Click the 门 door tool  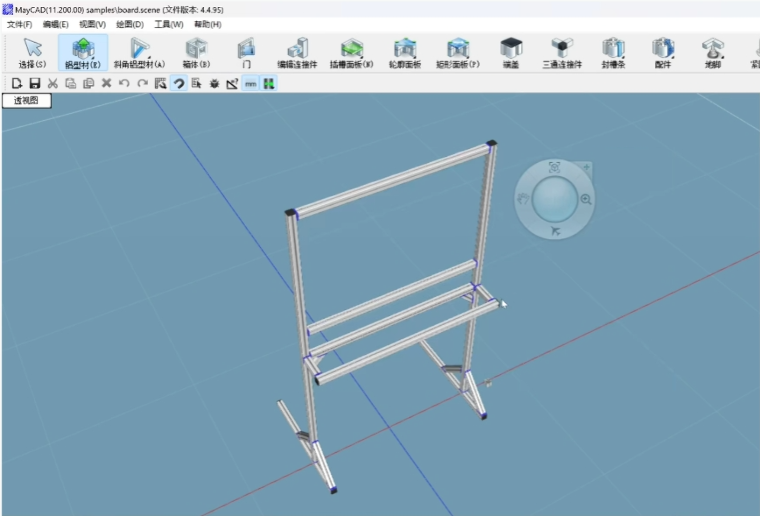(x=246, y=52)
